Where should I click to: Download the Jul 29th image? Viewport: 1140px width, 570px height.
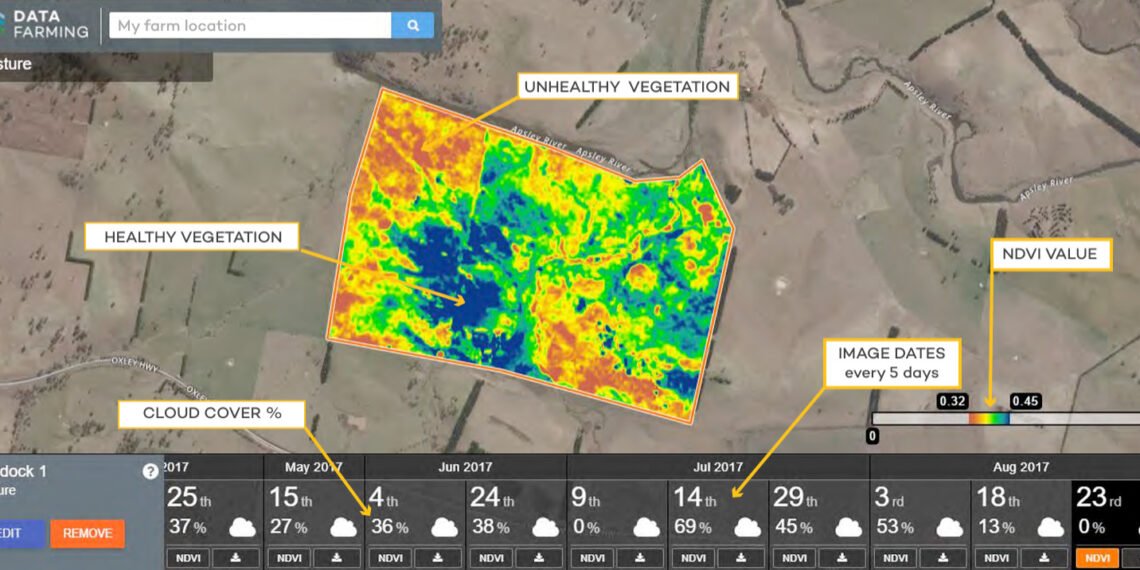843,558
